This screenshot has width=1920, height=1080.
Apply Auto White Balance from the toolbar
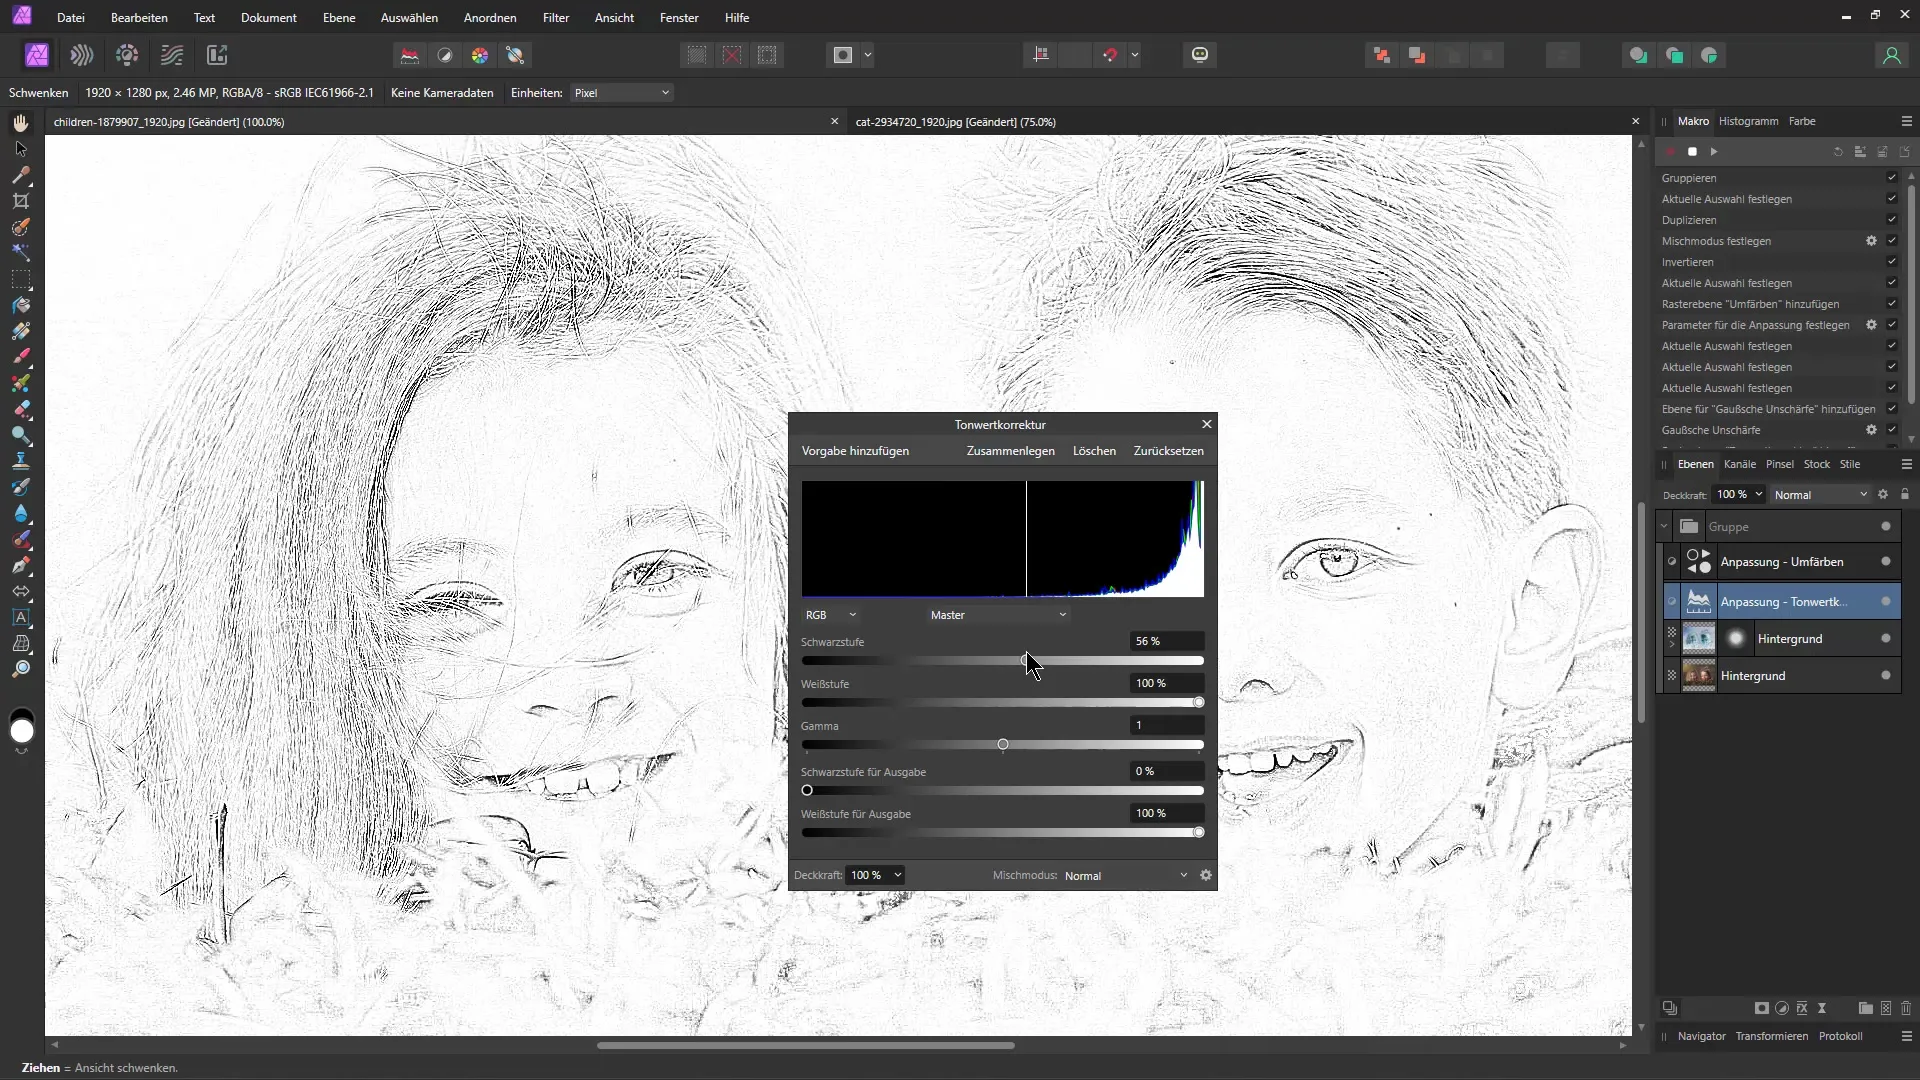[515, 55]
